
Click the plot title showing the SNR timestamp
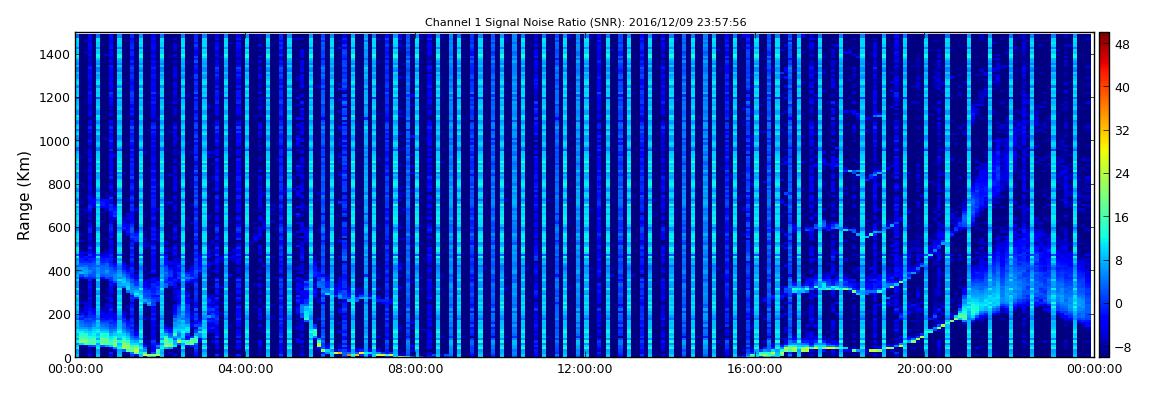point(585,23)
